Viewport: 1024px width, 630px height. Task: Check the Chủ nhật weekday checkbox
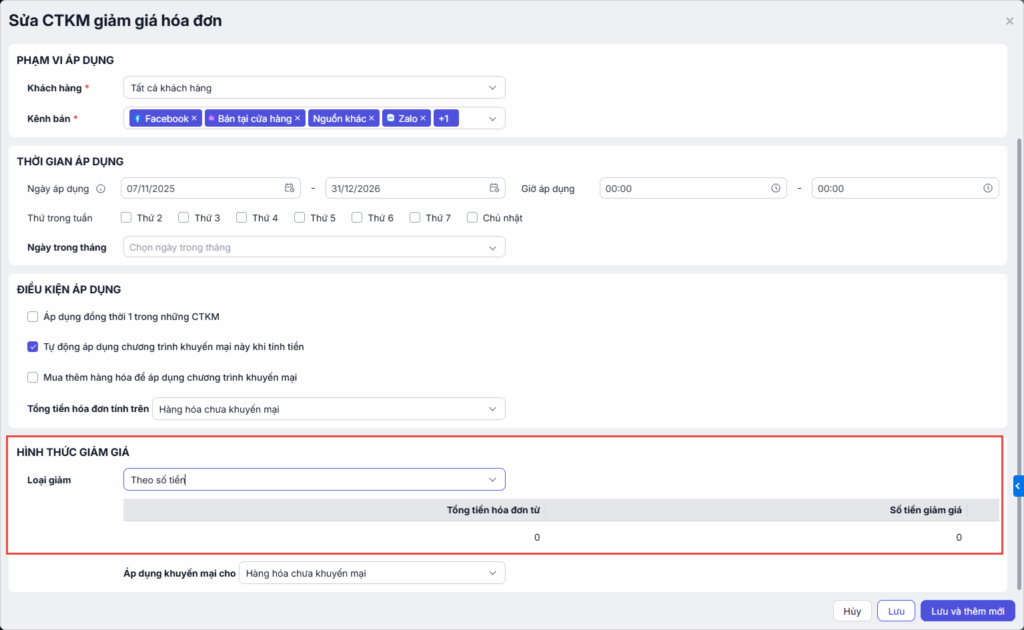tap(472, 218)
